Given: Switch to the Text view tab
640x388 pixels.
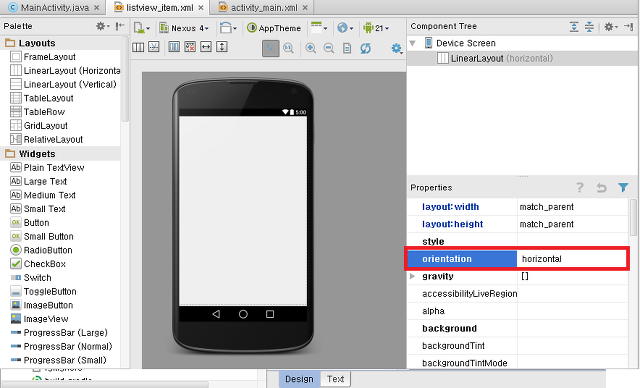Looking at the screenshot, I should click(335, 379).
